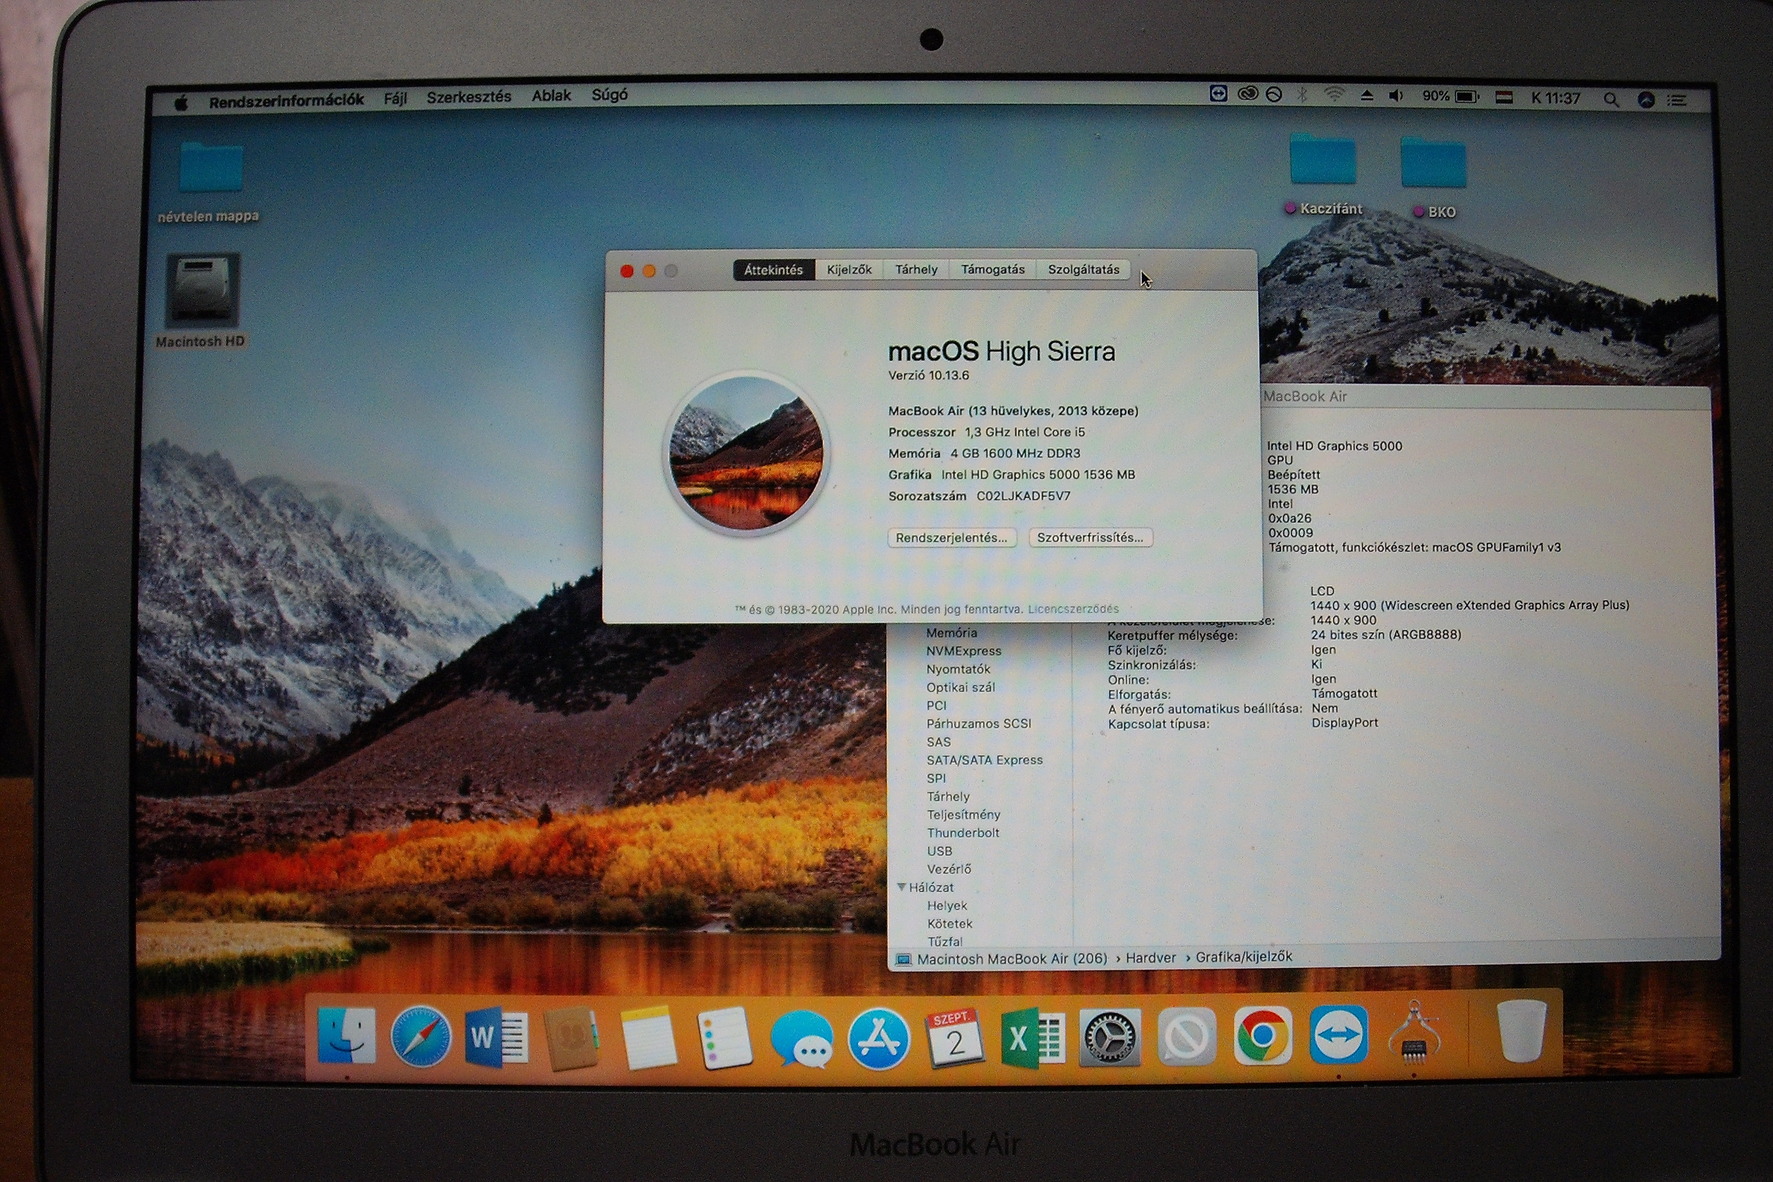Image resolution: width=1773 pixels, height=1182 pixels.
Task: Click the System Information icon in the Dock
Action: click(1413, 1033)
